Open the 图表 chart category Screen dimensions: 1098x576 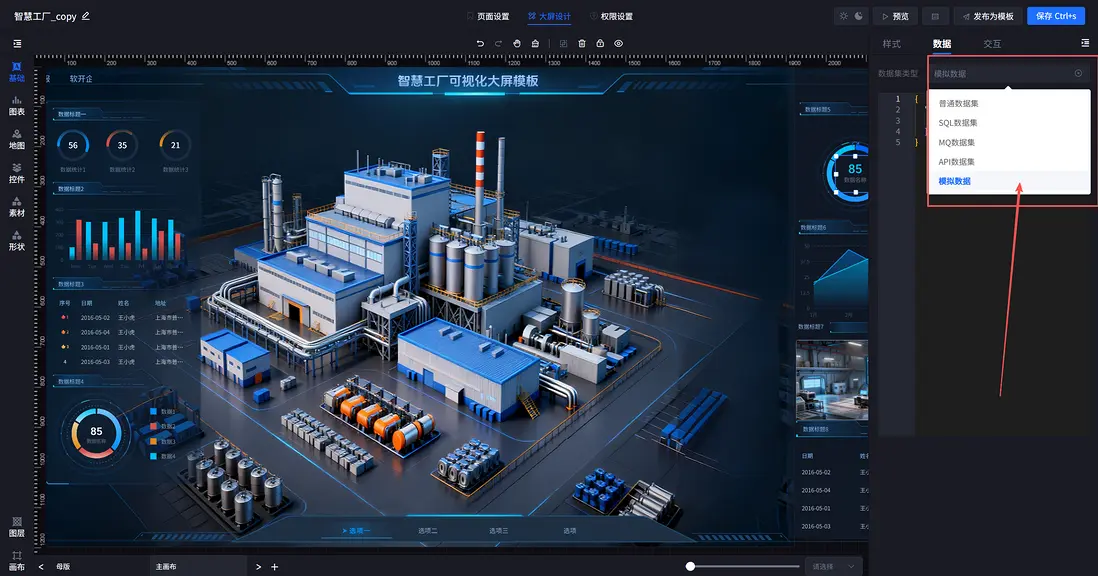pos(17,106)
